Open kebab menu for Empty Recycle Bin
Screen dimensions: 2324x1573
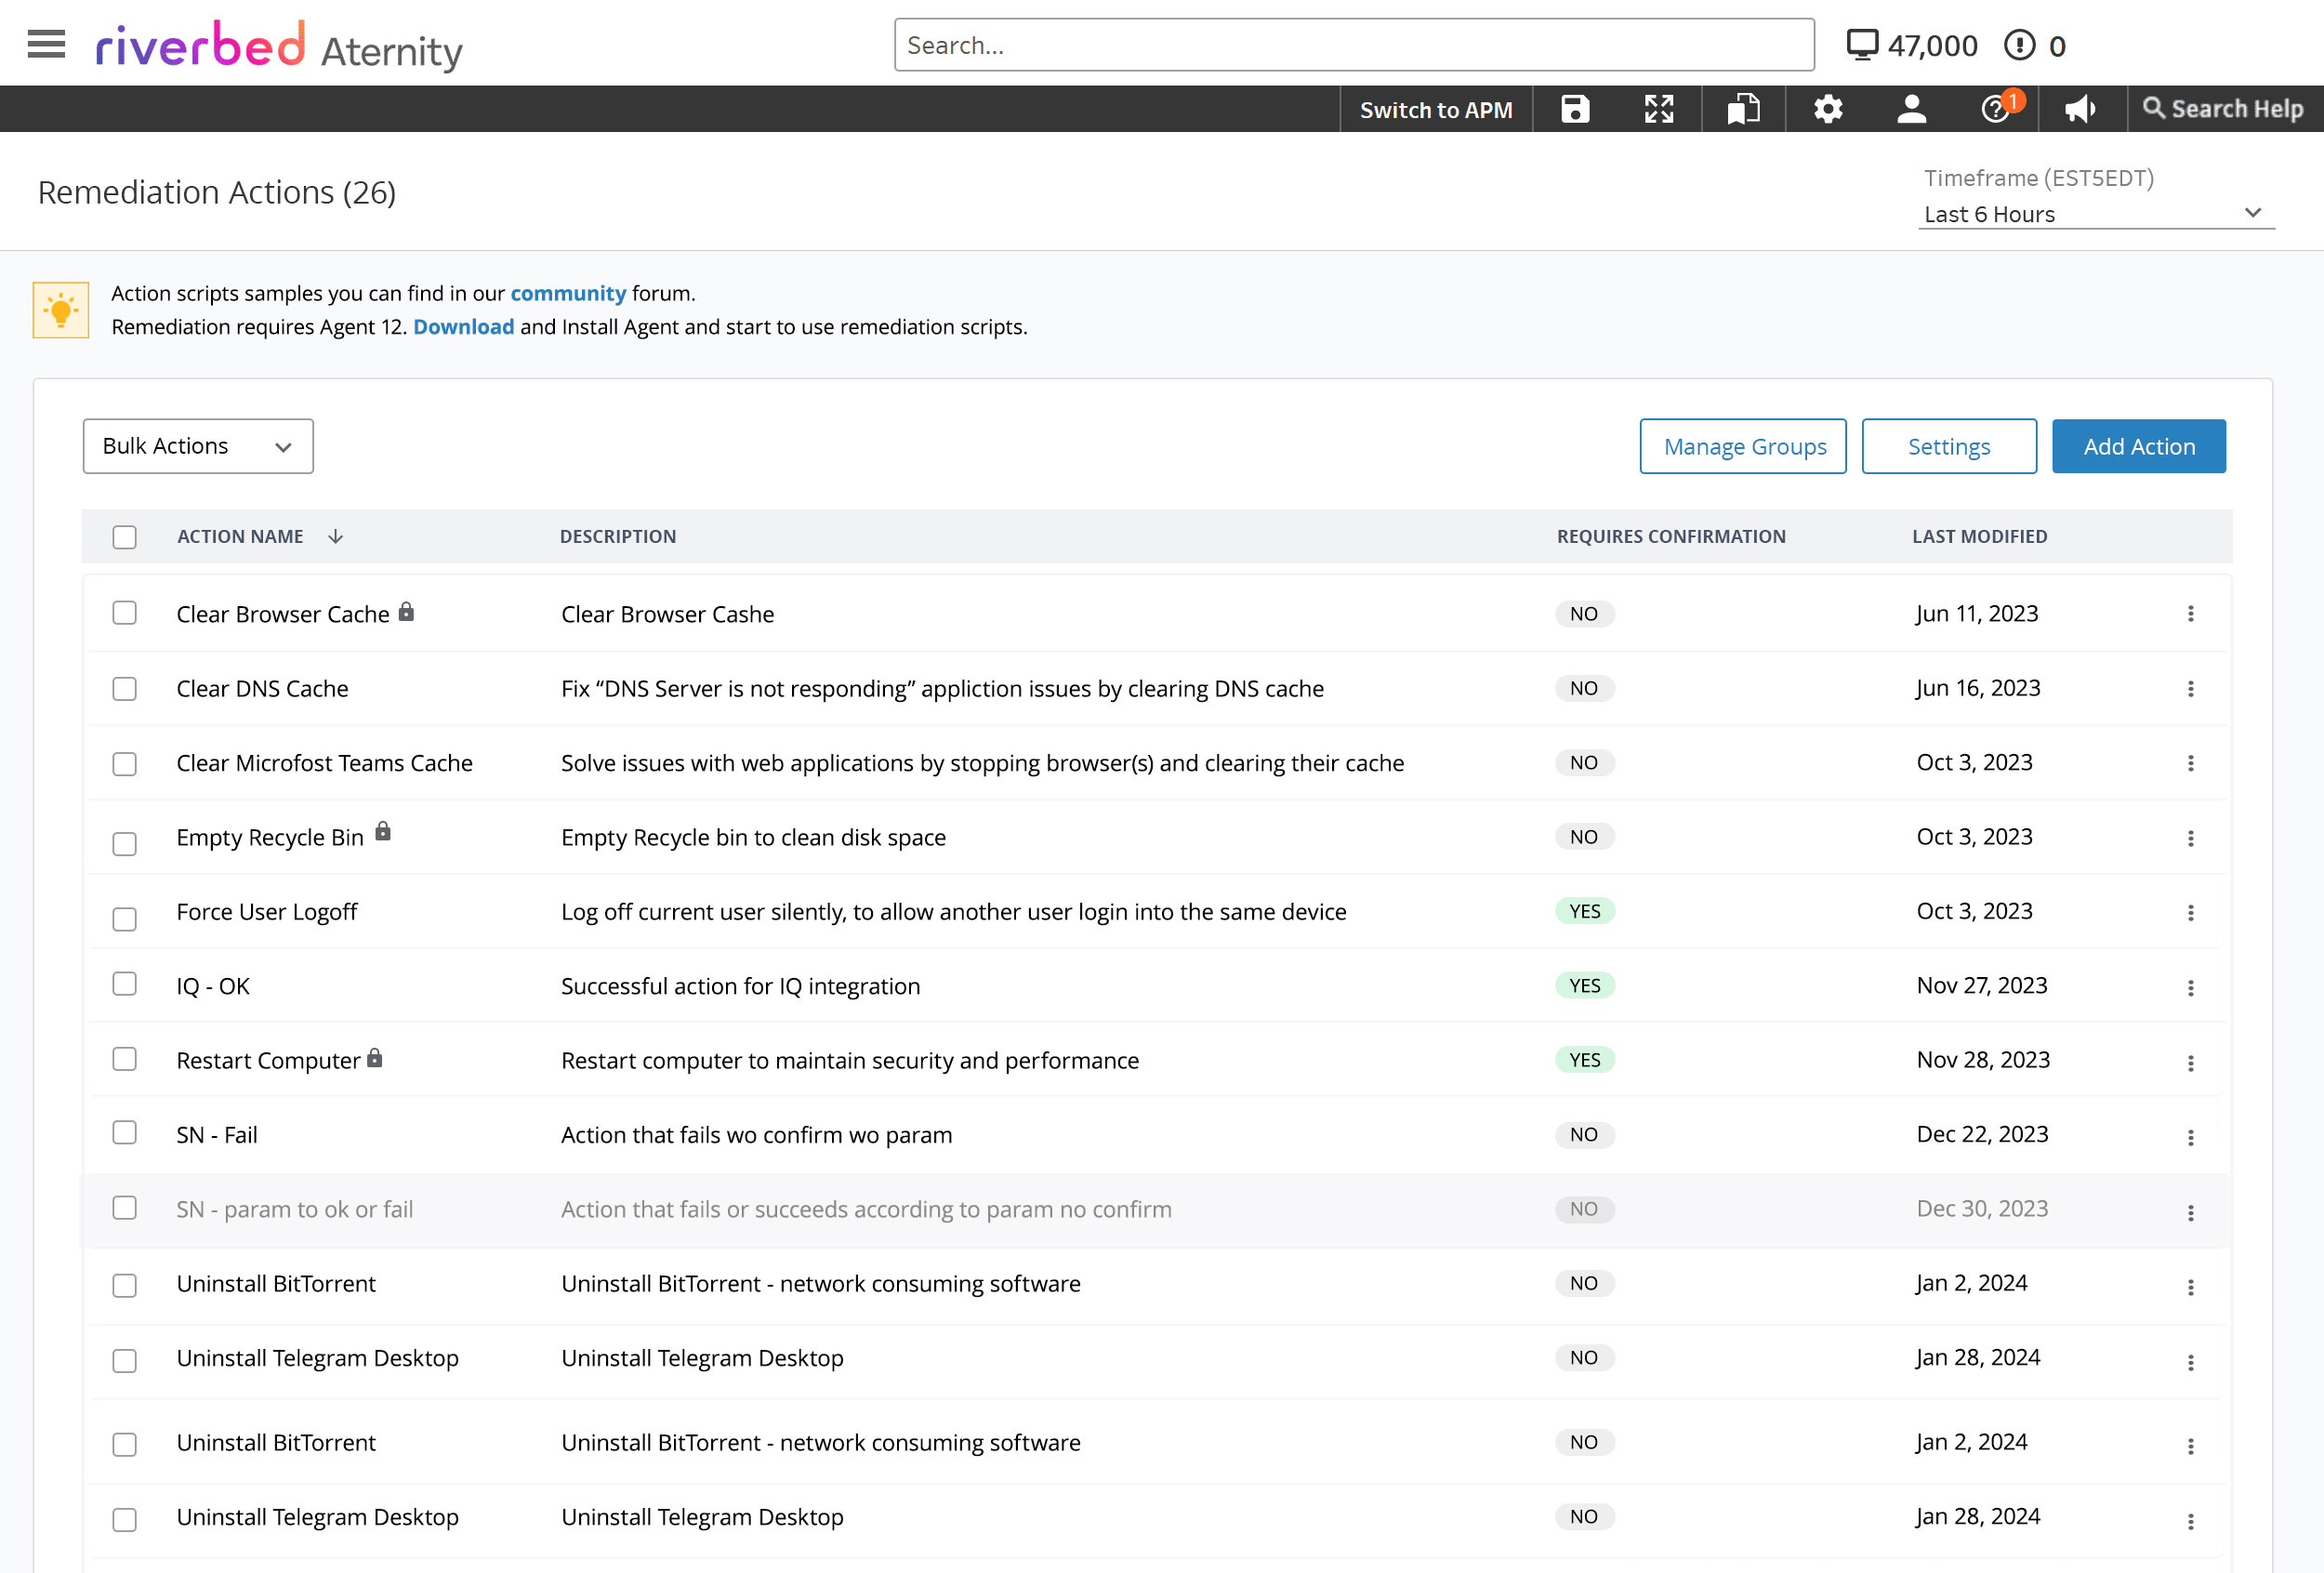tap(2190, 838)
